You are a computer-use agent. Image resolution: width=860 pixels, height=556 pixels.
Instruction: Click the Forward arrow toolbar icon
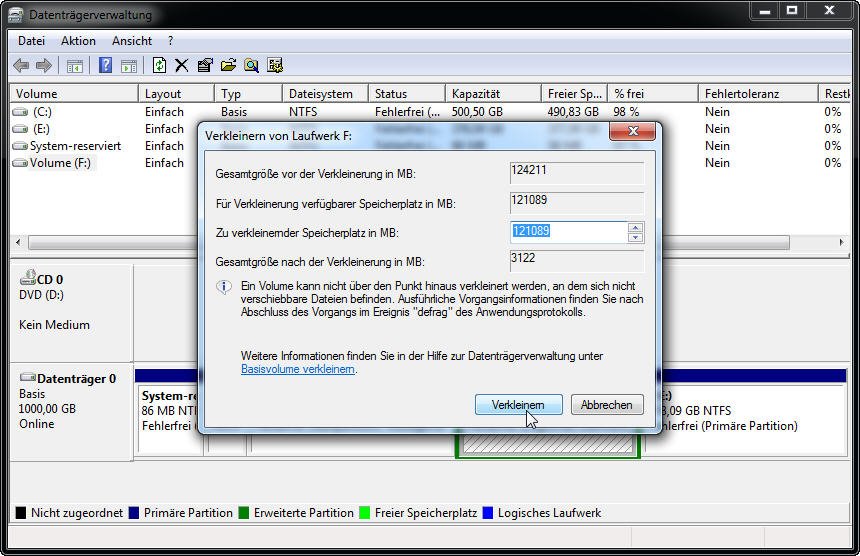(x=43, y=66)
